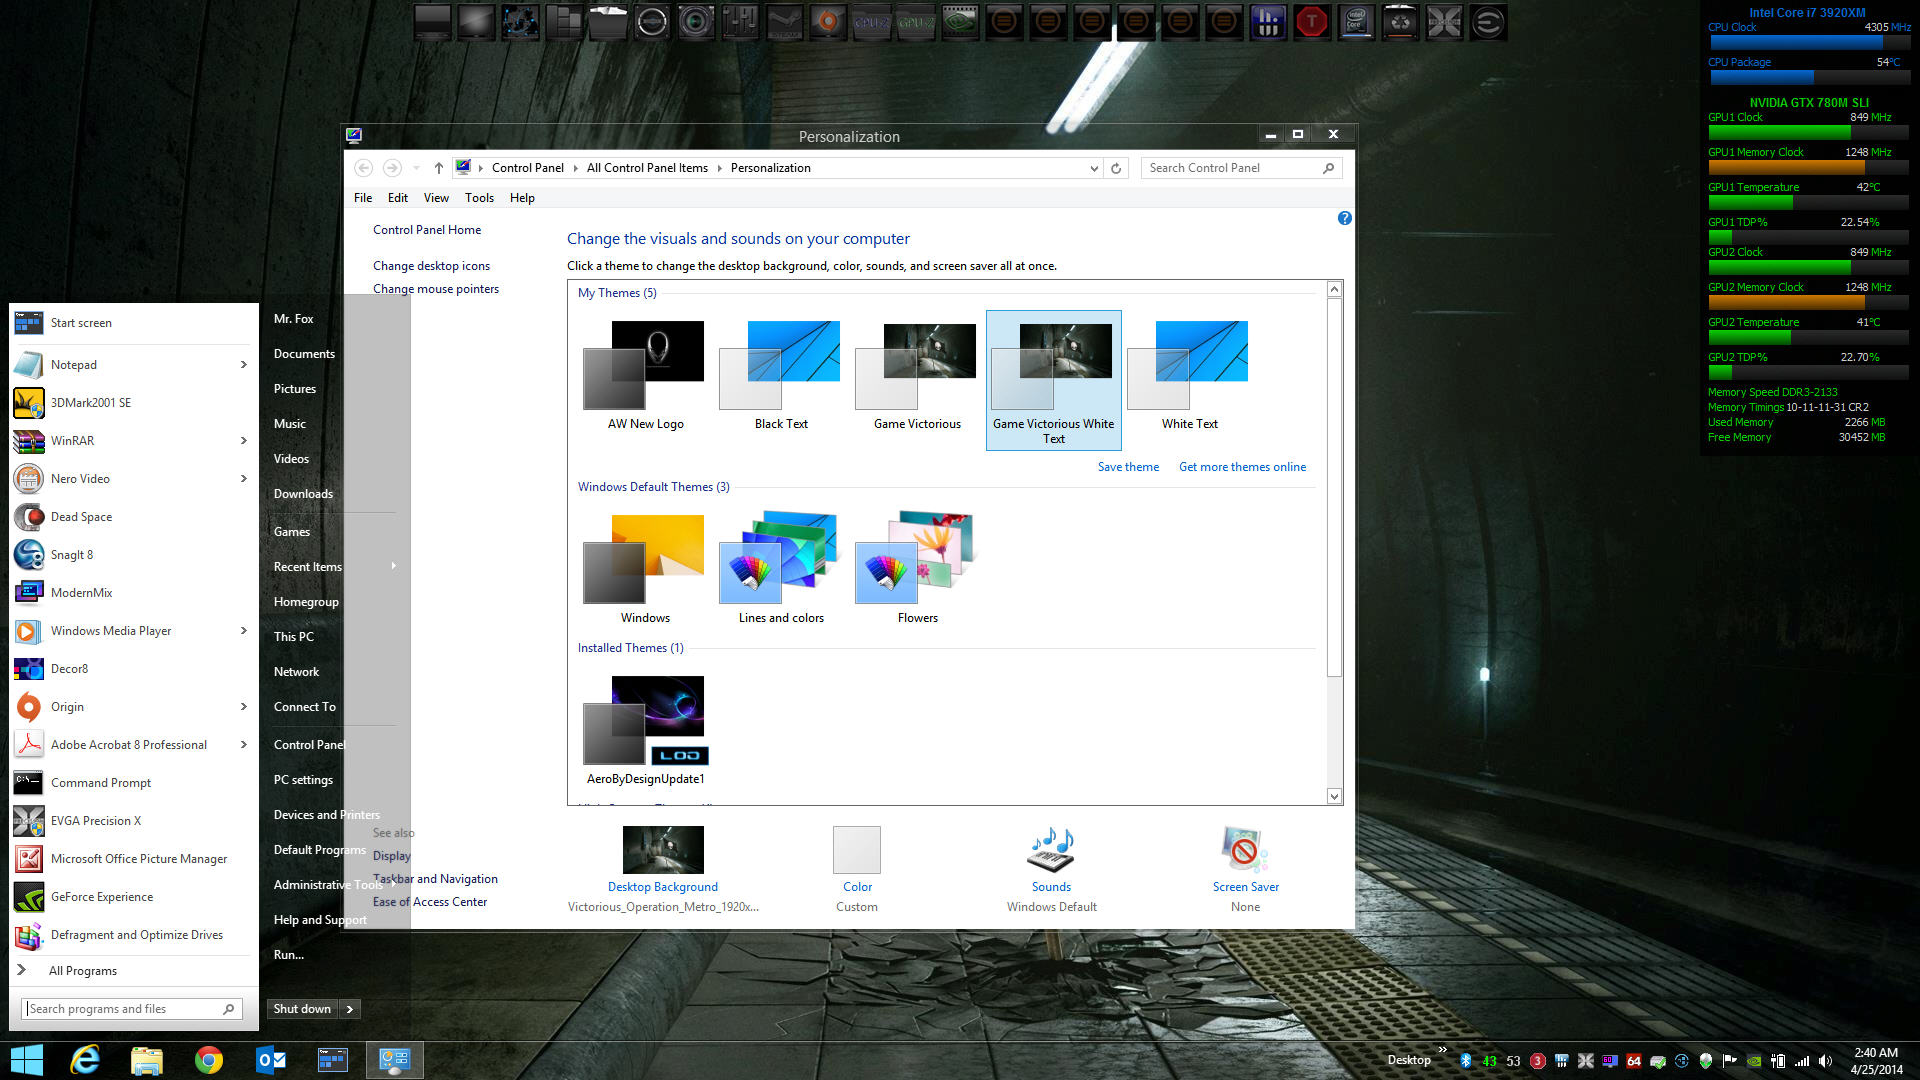Image resolution: width=1920 pixels, height=1080 pixels.
Task: Select the Lines and colors theme
Action: point(781,570)
